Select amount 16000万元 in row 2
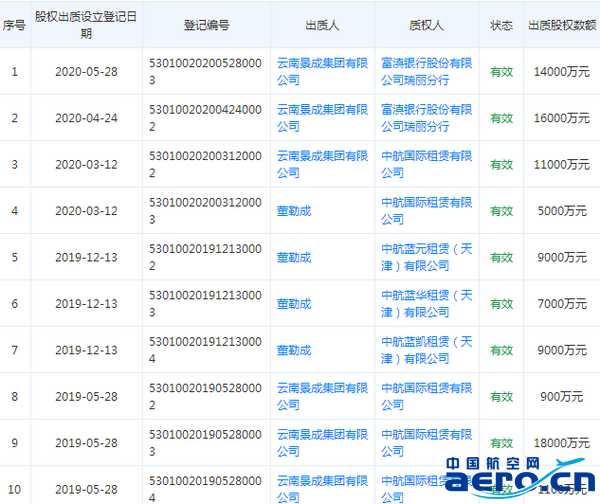 [562, 118]
